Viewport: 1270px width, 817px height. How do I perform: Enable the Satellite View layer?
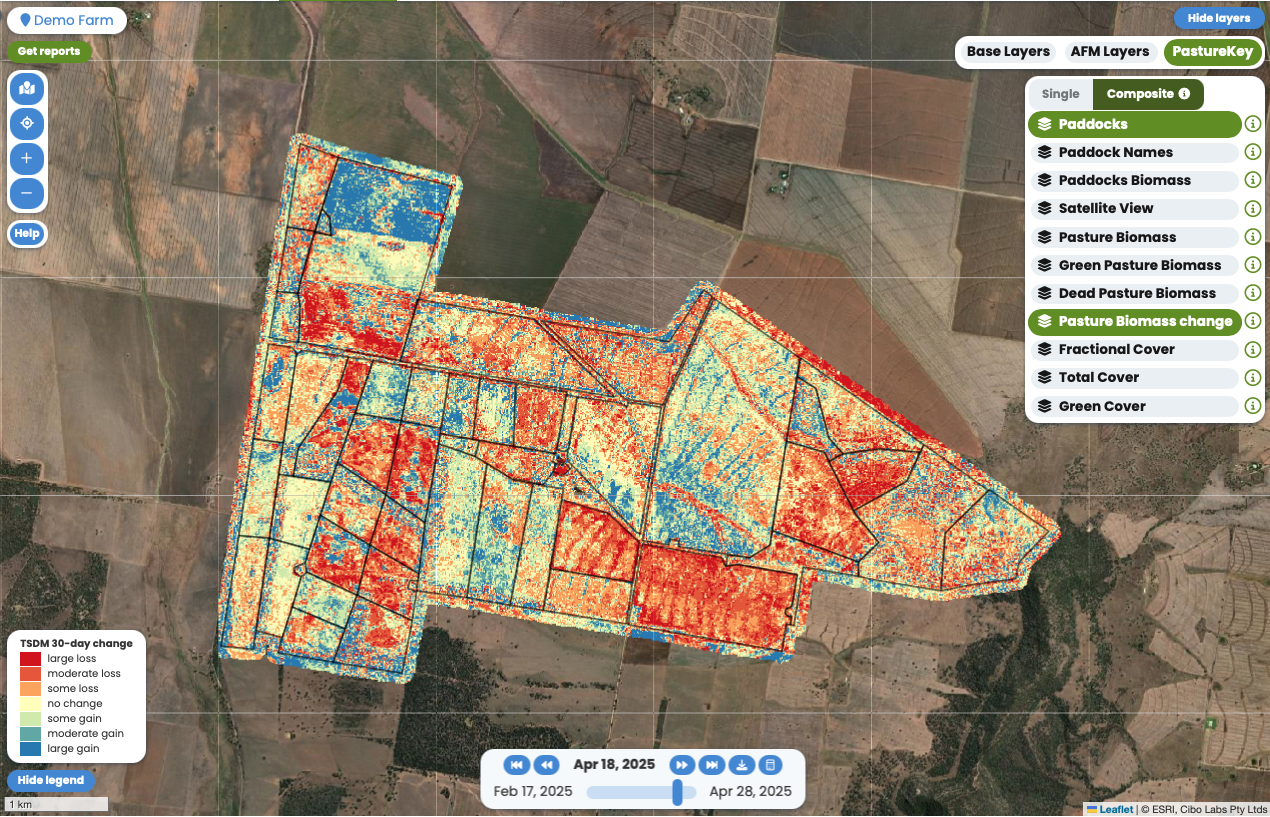[x=1134, y=209]
